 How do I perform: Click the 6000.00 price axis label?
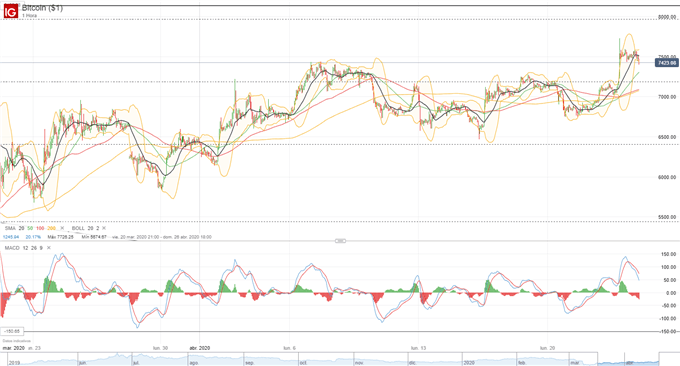[x=667, y=177]
